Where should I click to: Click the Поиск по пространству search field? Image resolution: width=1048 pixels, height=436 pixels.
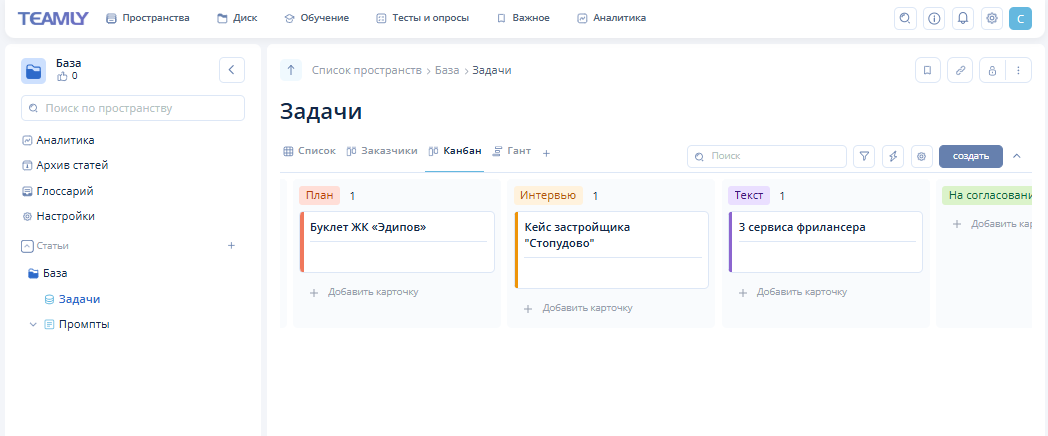click(133, 108)
